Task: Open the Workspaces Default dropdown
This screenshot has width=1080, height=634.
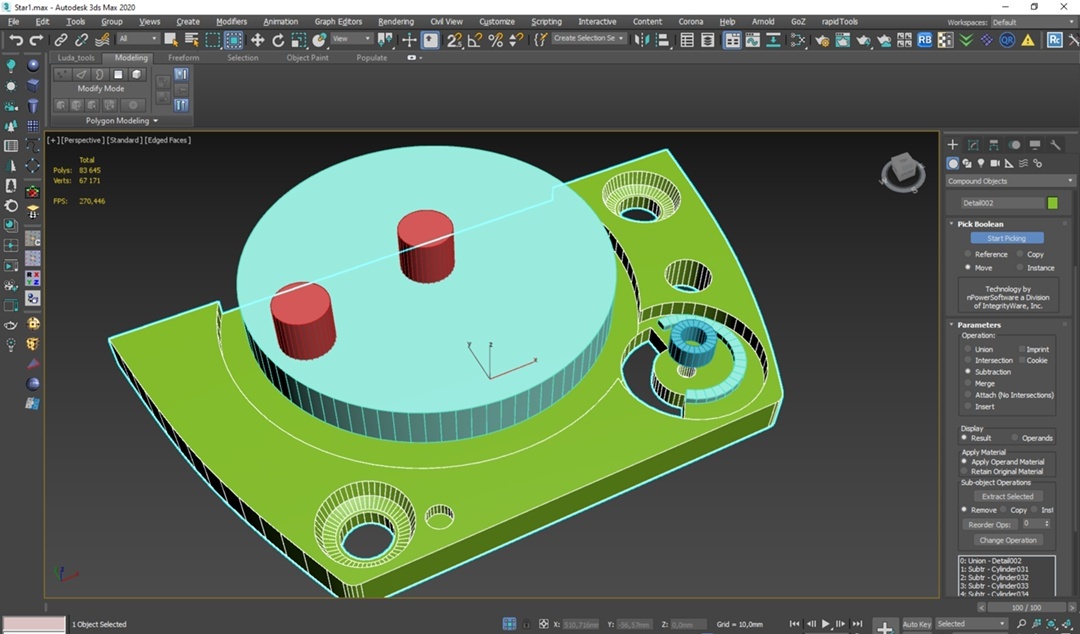Action: pos(1034,22)
